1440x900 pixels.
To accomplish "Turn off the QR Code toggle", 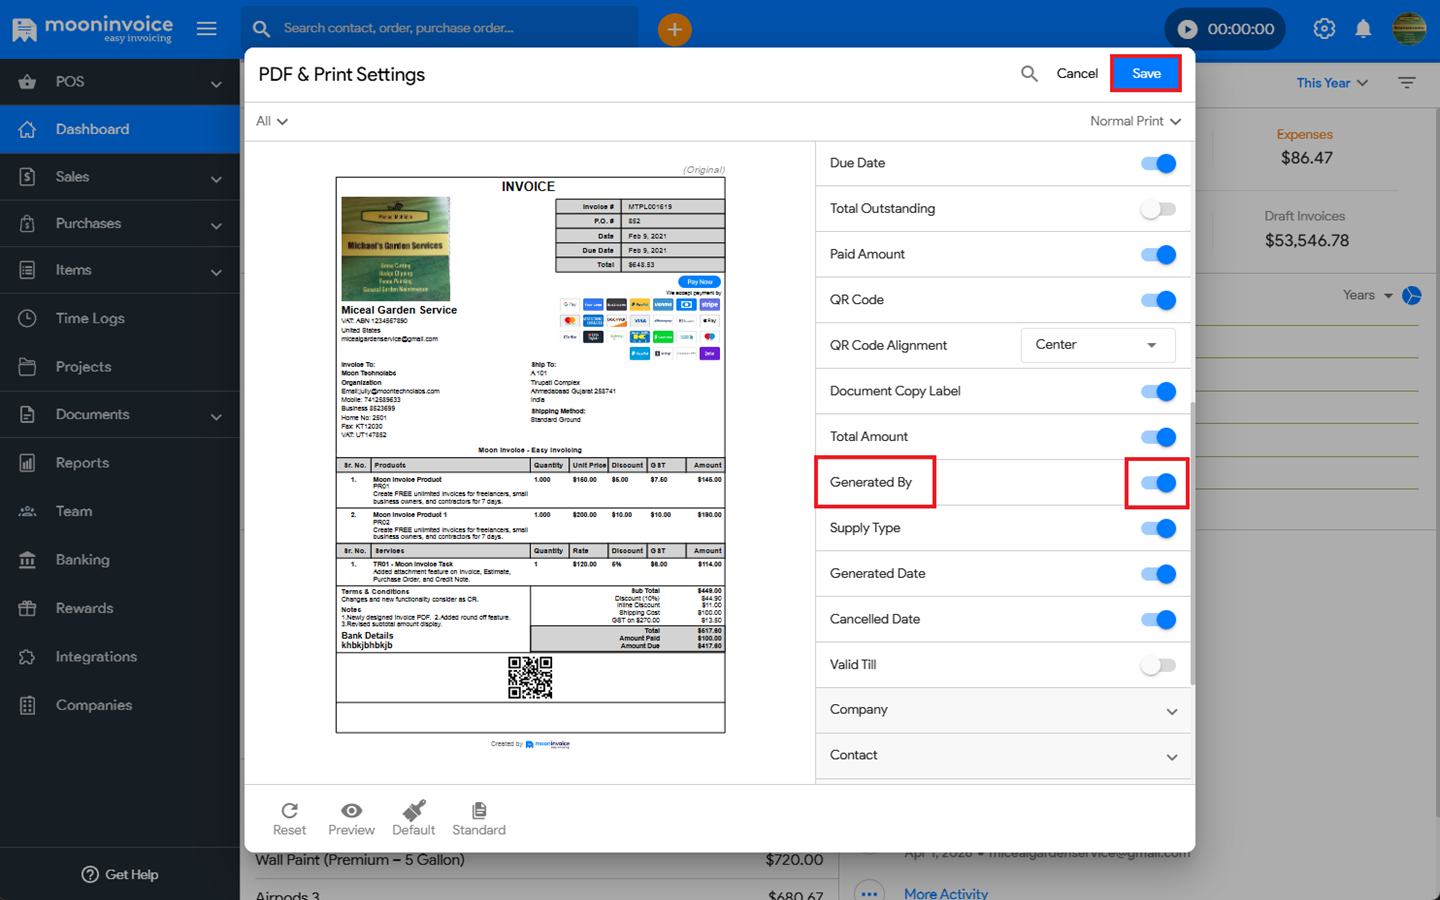I will click(x=1158, y=300).
